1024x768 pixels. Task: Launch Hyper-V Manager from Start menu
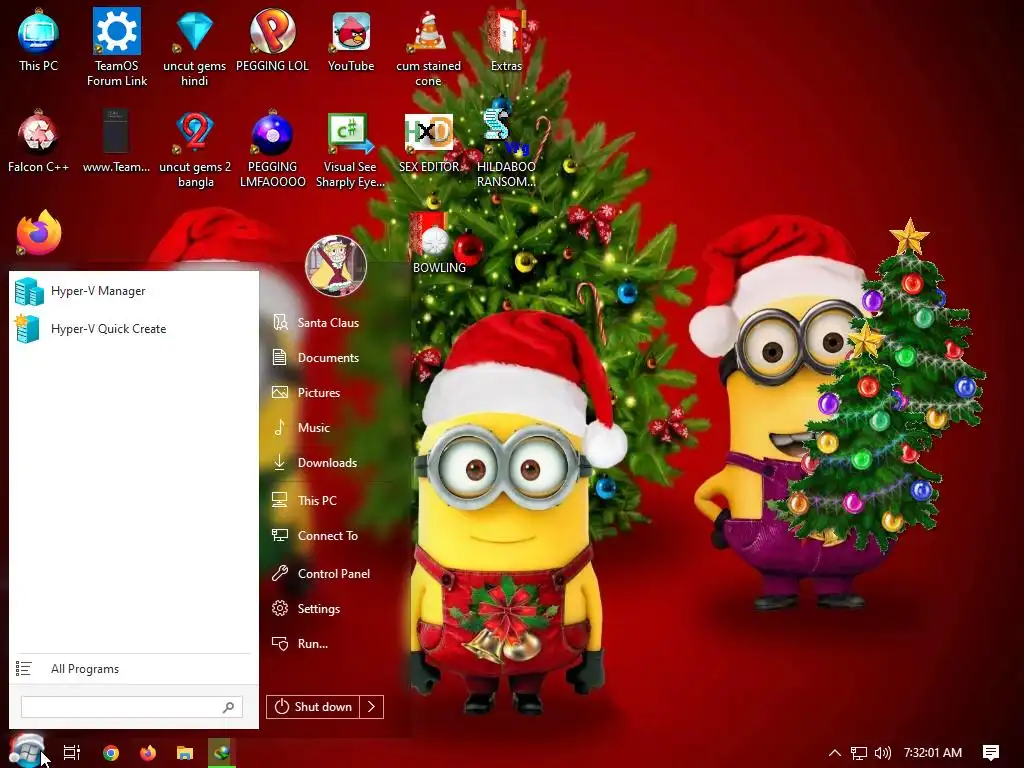(x=133, y=291)
